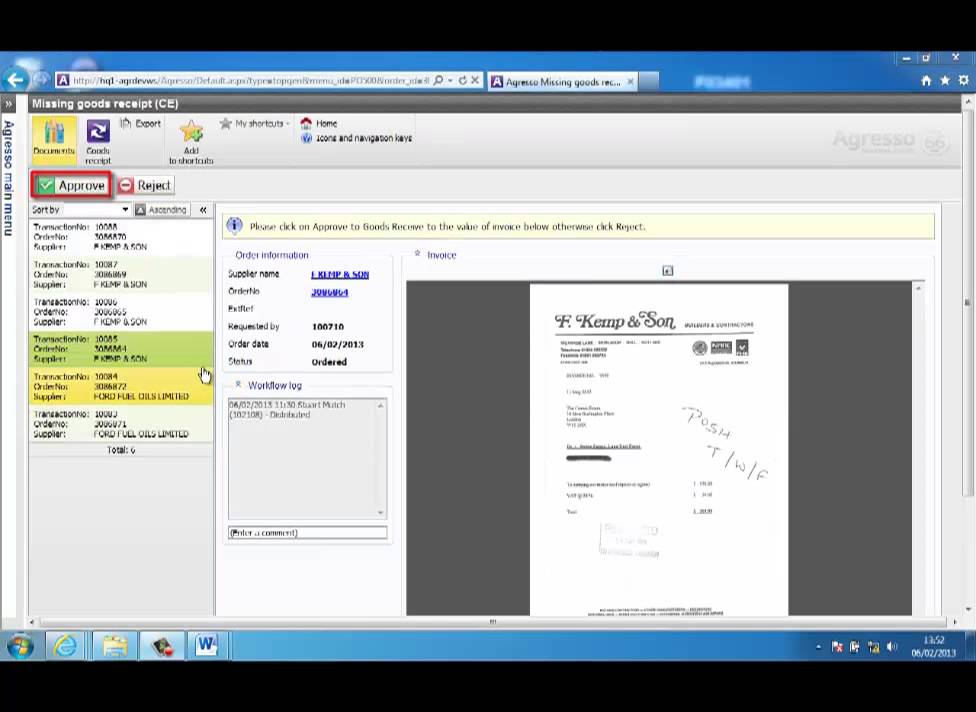This screenshot has width=976, height=712.
Task: Select transaction 10084 Ford Fuel Oils
Action: tap(121, 386)
